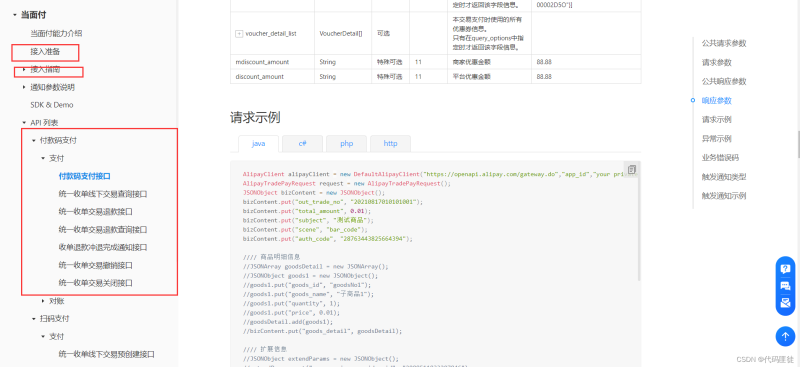Open 当面付能力介绍 page

click(x=56, y=34)
